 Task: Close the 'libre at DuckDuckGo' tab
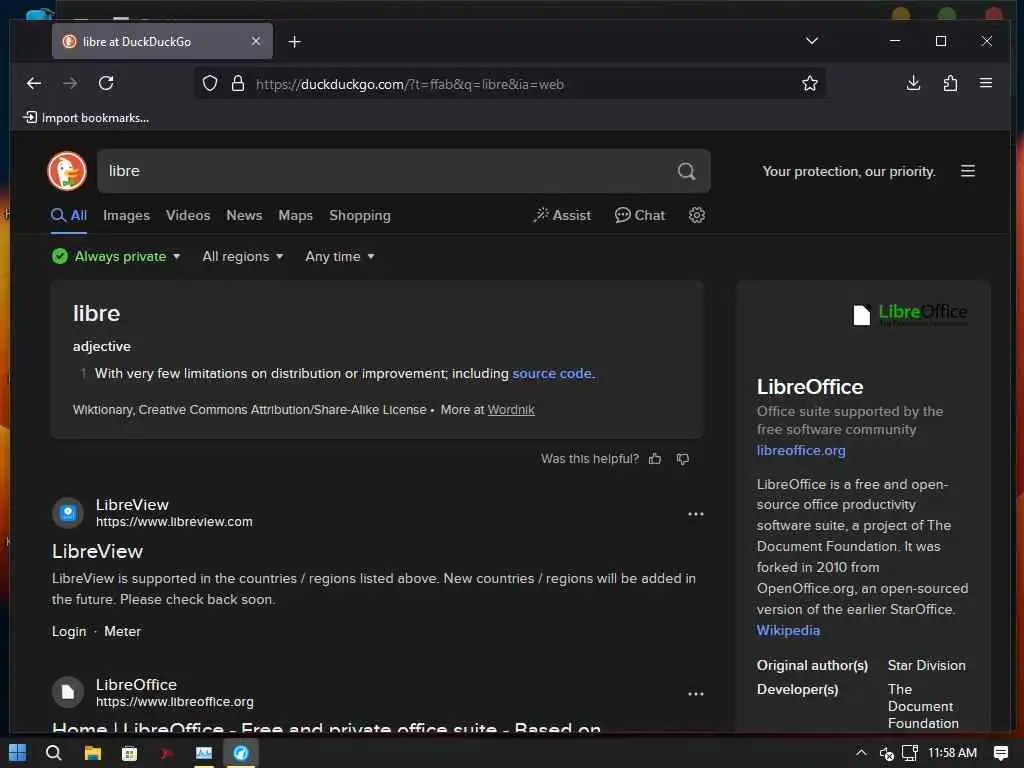coord(256,41)
